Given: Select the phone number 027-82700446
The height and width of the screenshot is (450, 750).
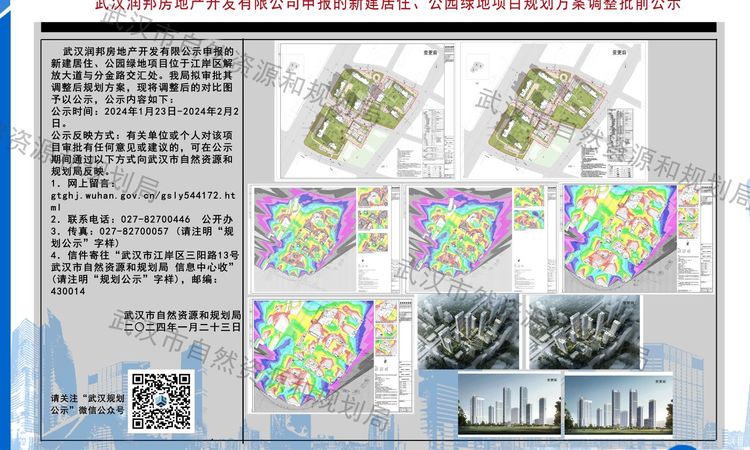Looking at the screenshot, I should pyautogui.click(x=155, y=219).
